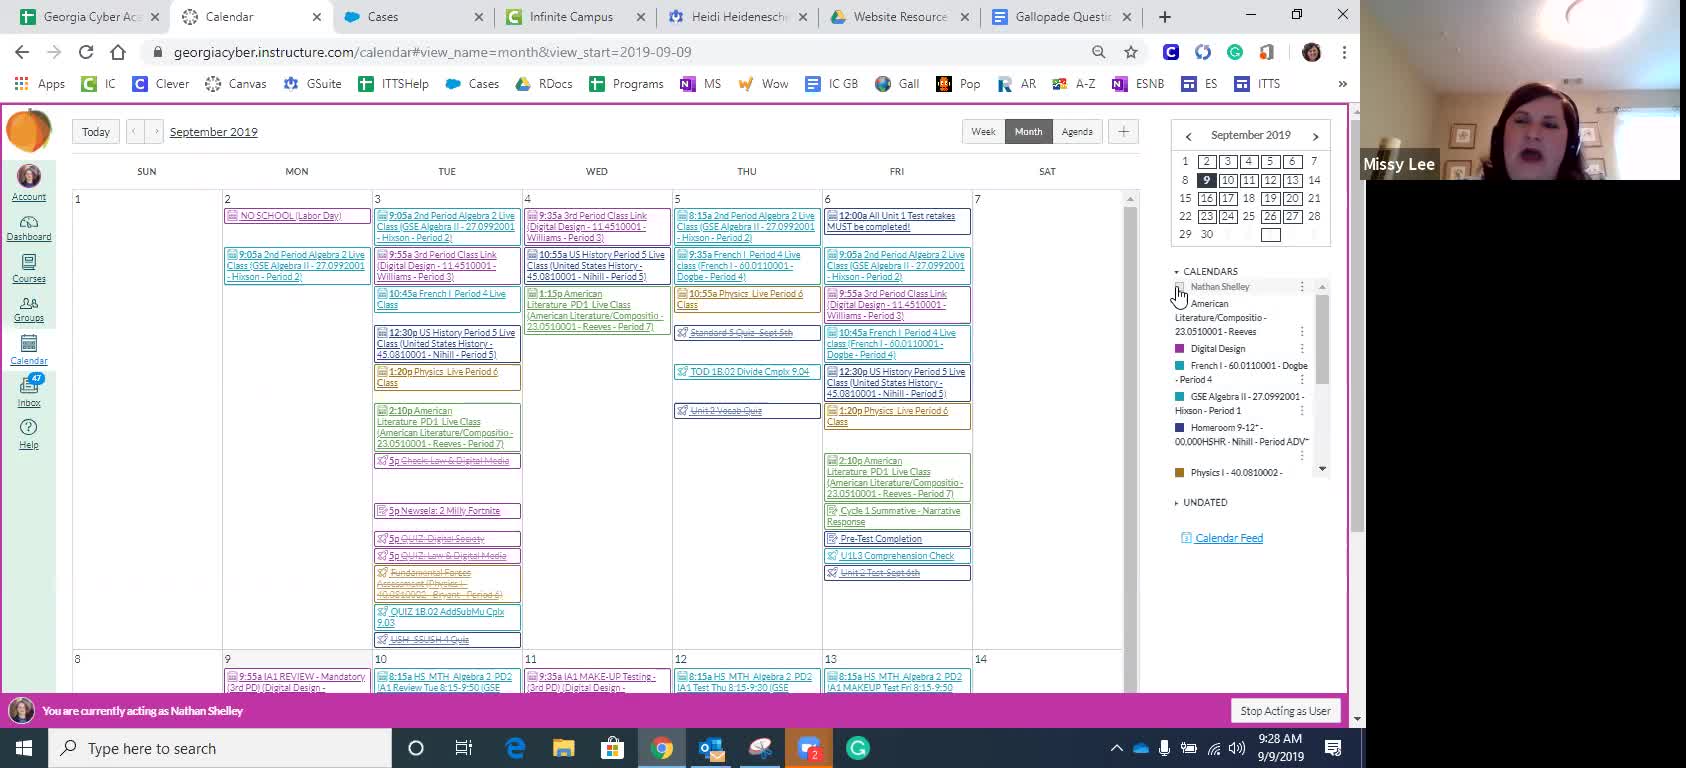The image size is (1686, 768).
Task: Click the Help question mark icon
Action: click(29, 431)
